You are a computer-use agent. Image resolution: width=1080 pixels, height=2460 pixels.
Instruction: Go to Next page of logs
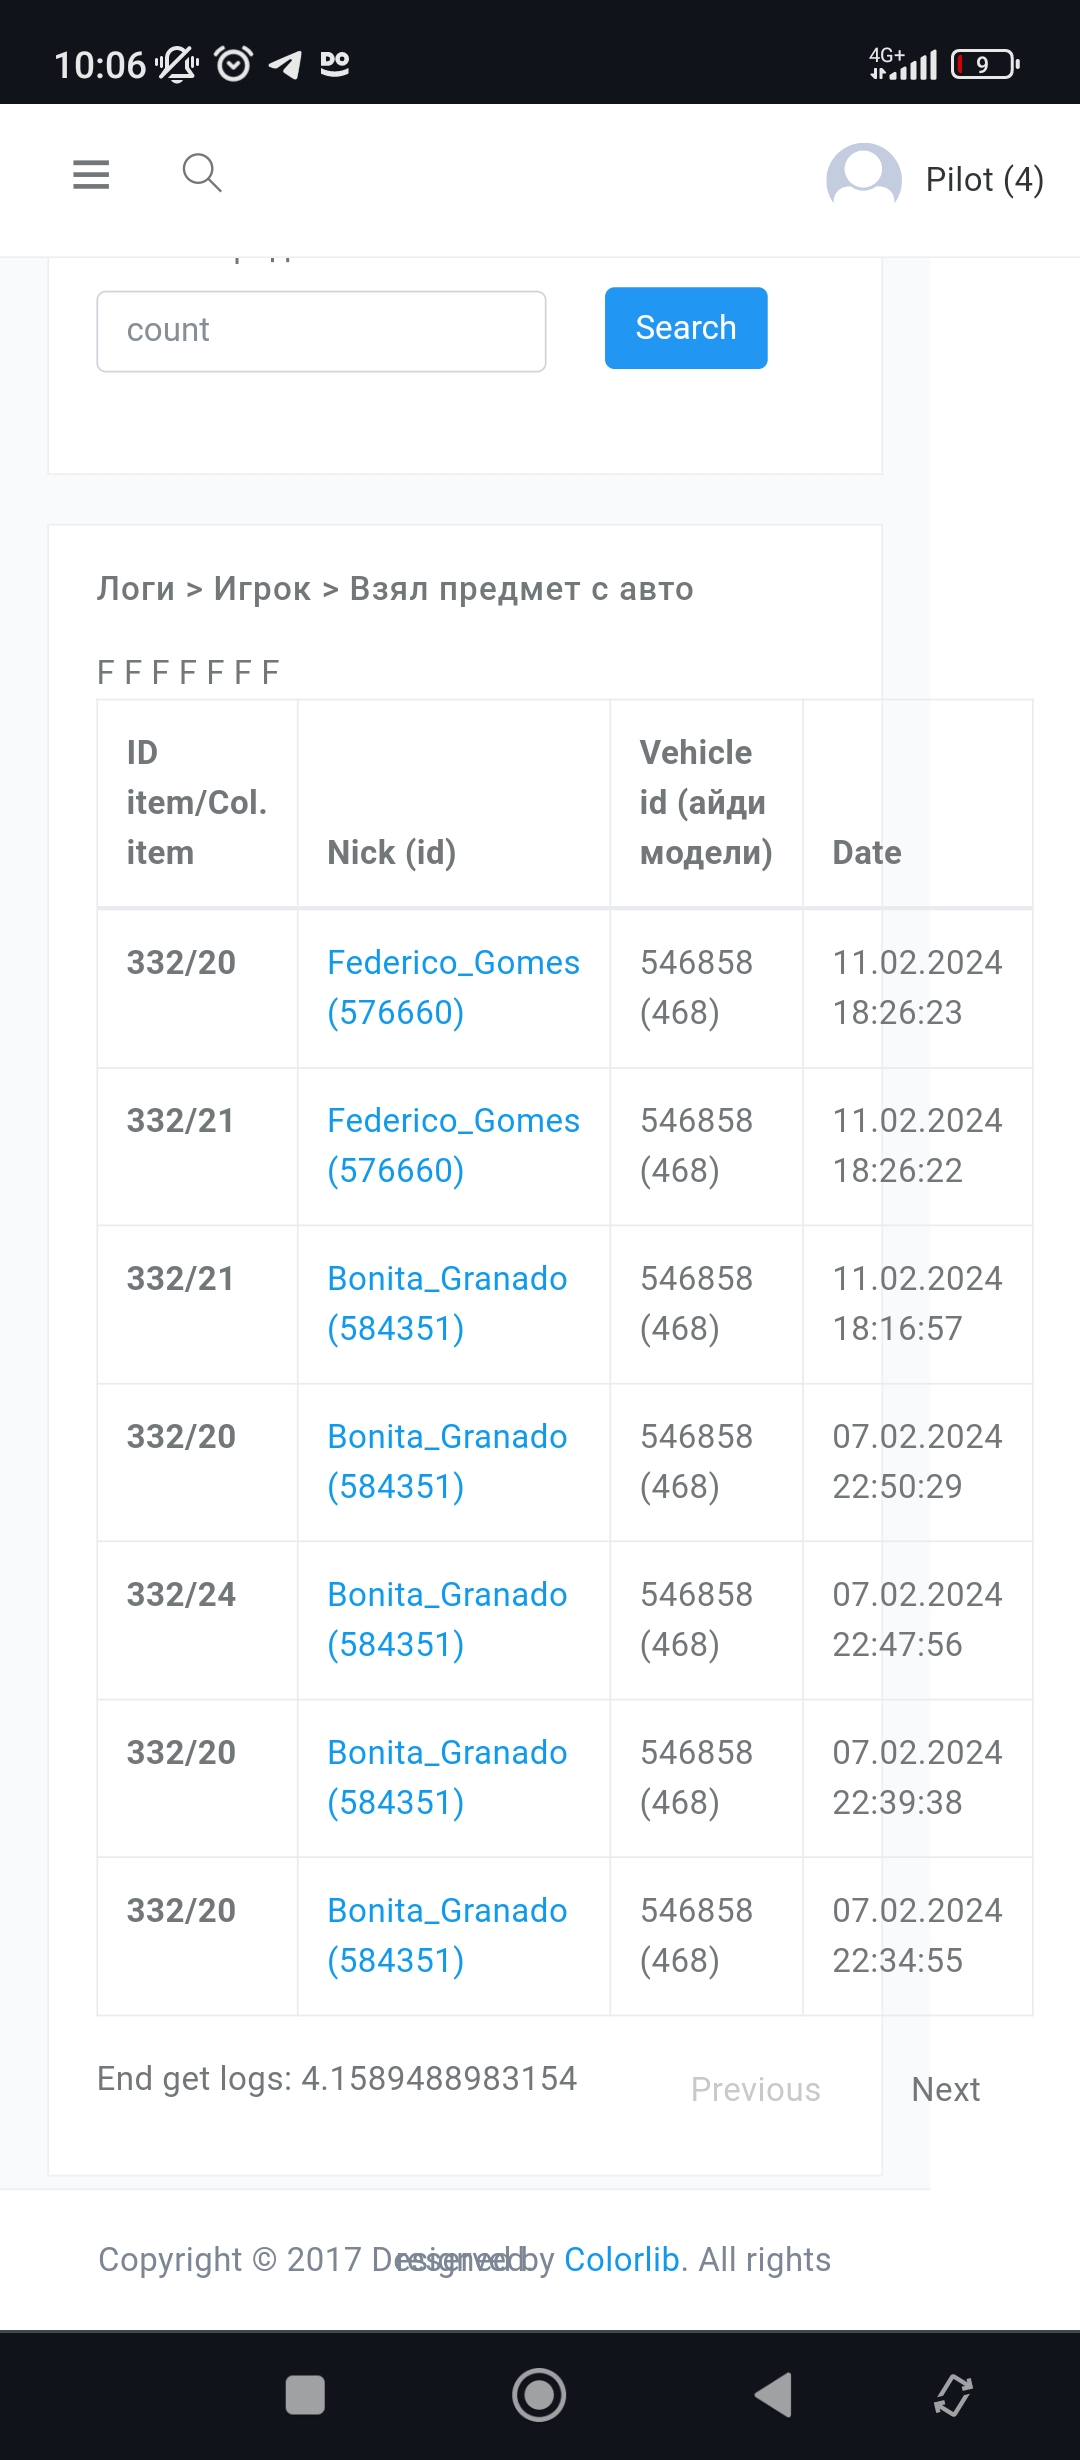(945, 2089)
